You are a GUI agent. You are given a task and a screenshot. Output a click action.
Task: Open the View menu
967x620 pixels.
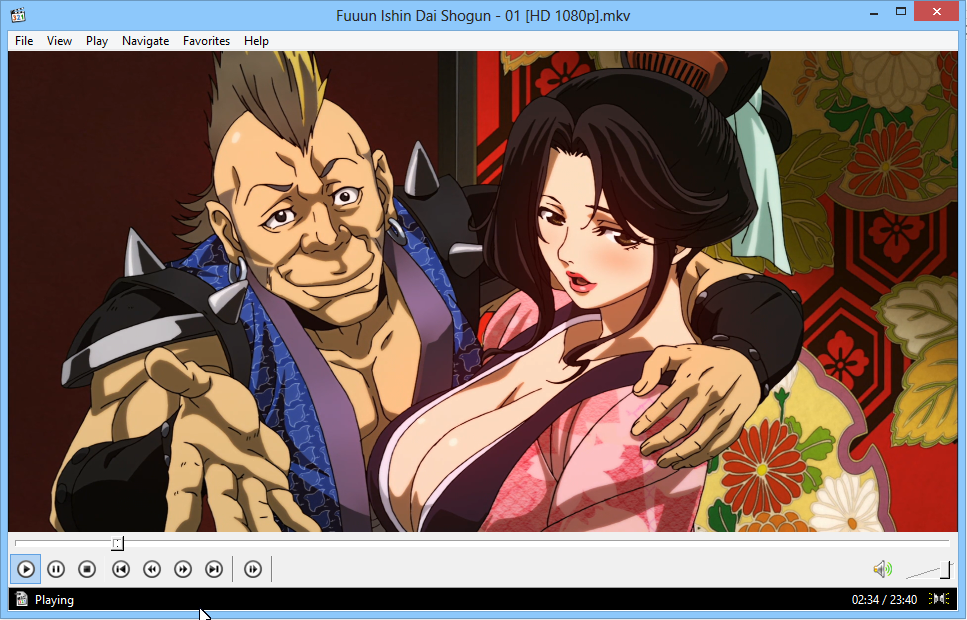pyautogui.click(x=59, y=41)
